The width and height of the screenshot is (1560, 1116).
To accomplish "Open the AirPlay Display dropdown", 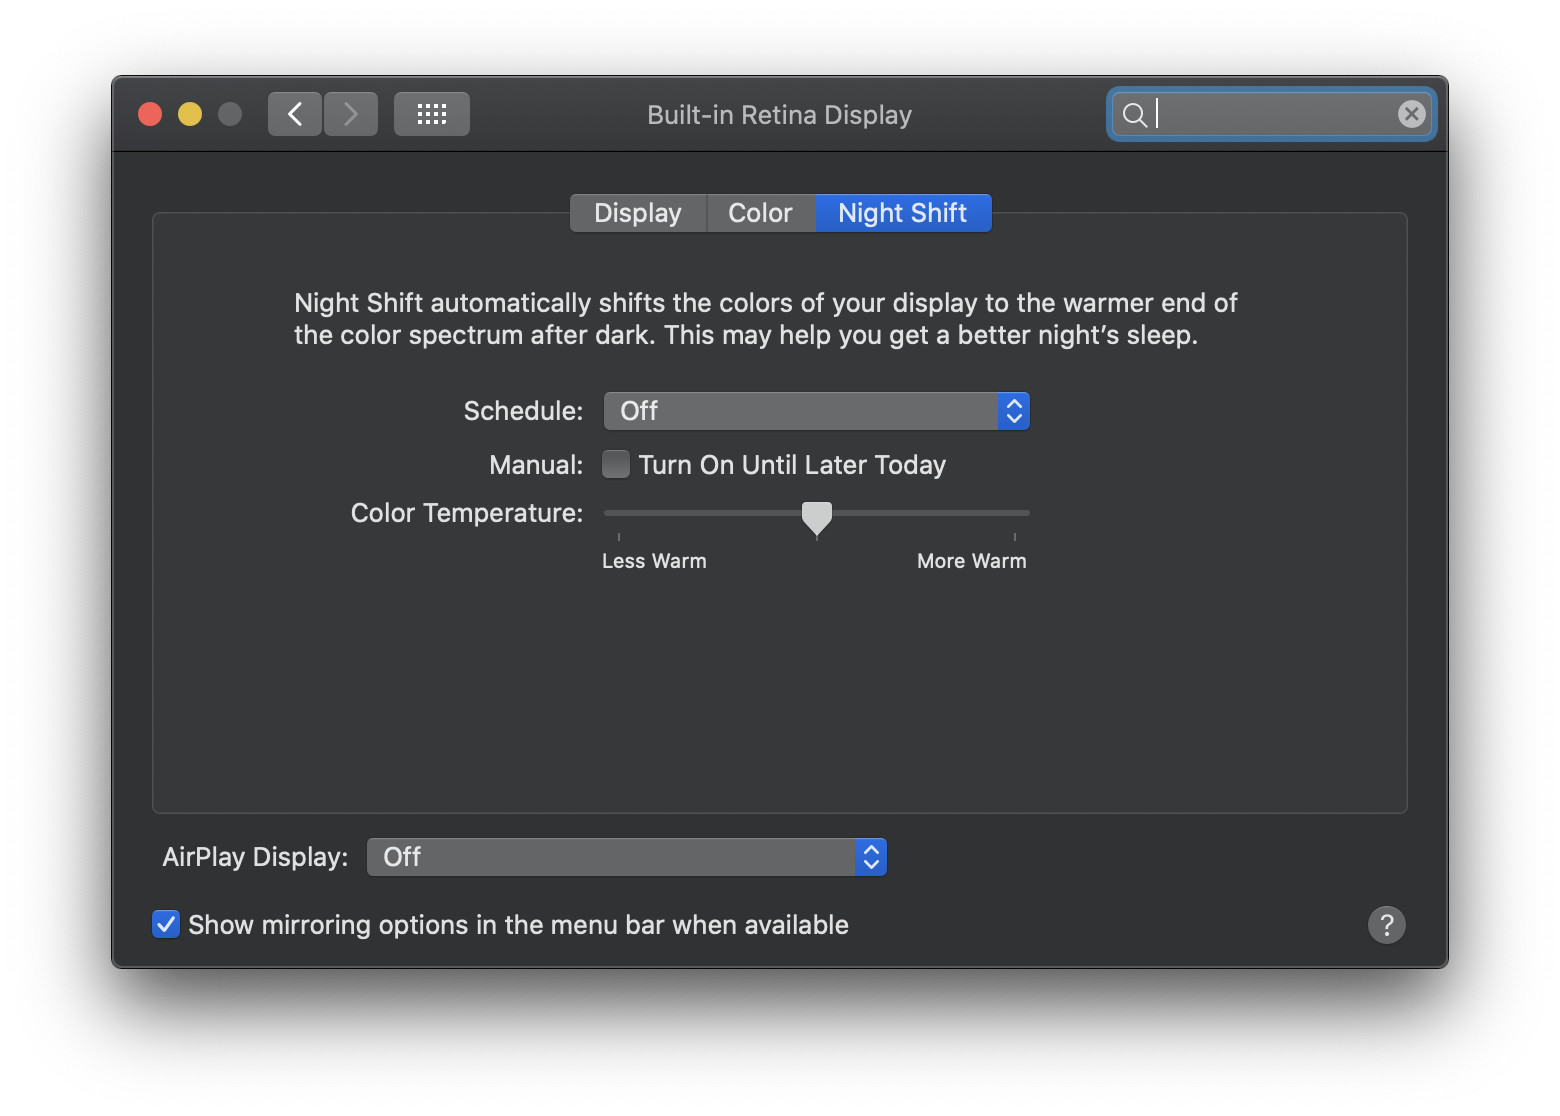I will [x=627, y=857].
